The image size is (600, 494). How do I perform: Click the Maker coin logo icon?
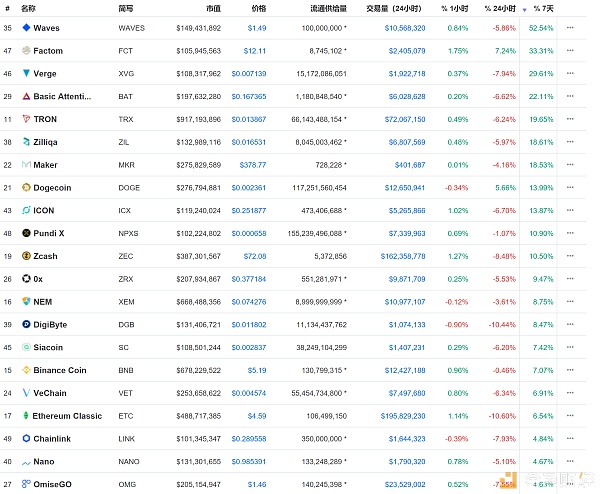tap(26, 165)
